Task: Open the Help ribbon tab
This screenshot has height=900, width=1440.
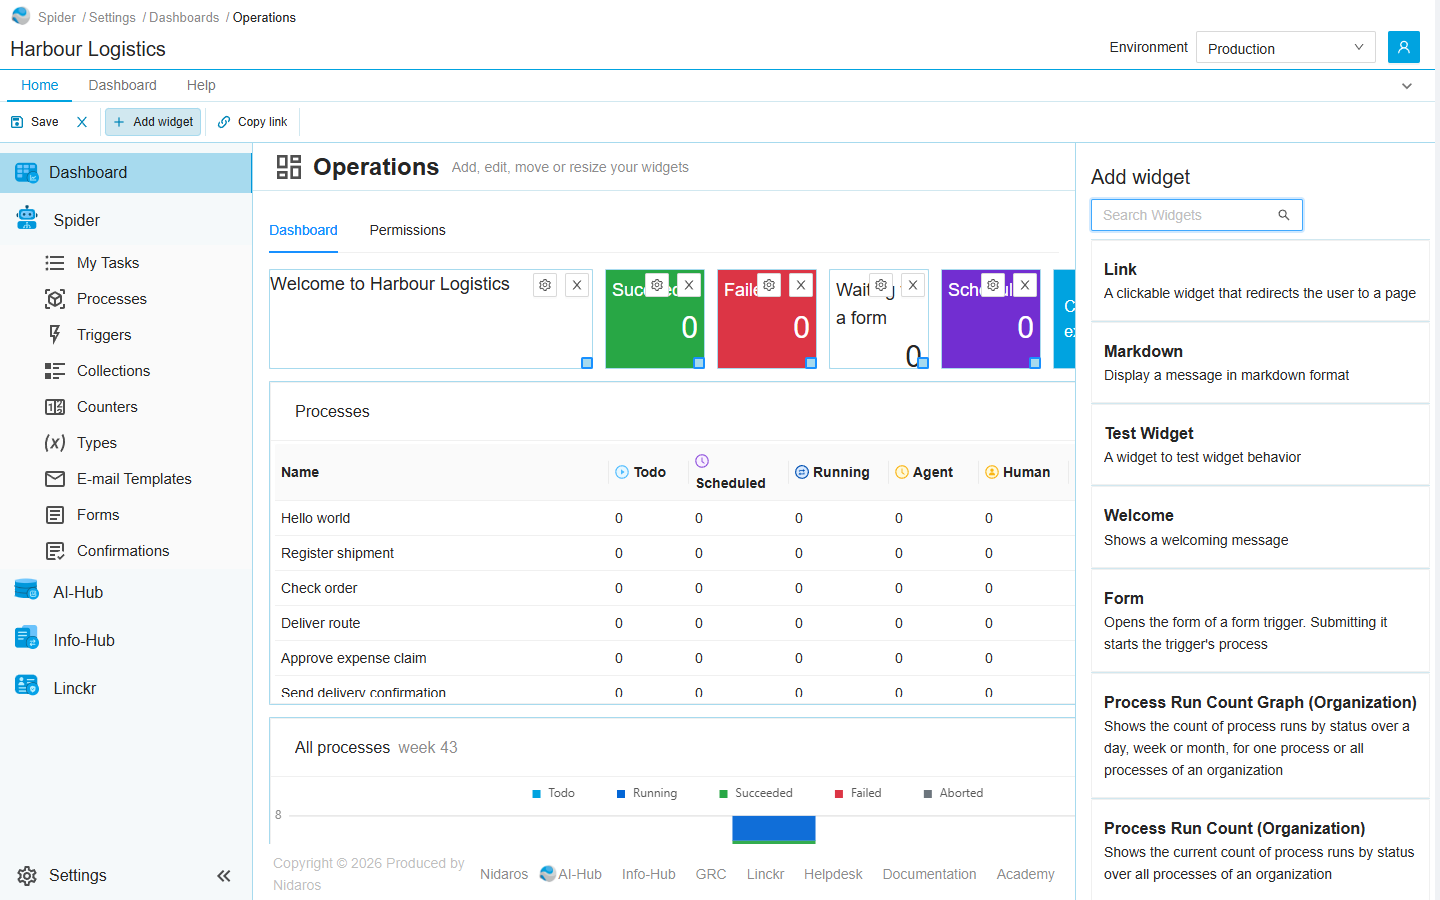Action: pos(201,85)
